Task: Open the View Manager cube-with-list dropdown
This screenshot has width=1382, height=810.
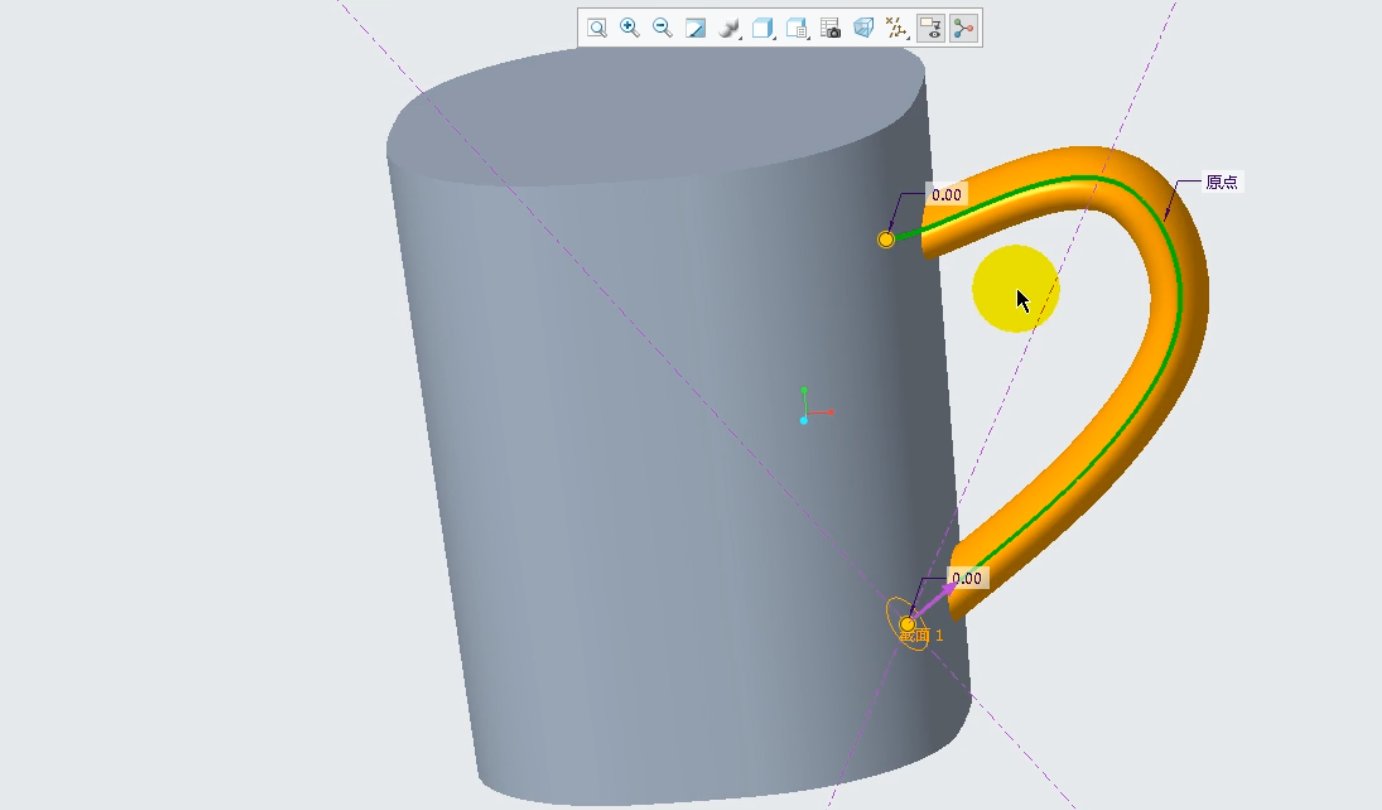Action: point(797,28)
